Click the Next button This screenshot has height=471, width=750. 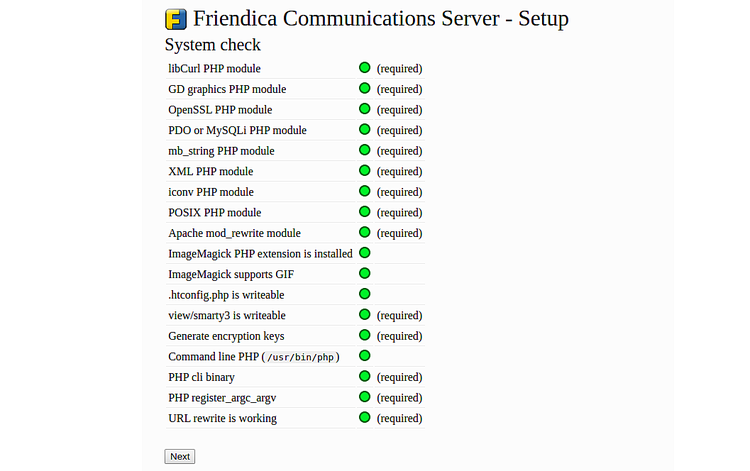180,456
